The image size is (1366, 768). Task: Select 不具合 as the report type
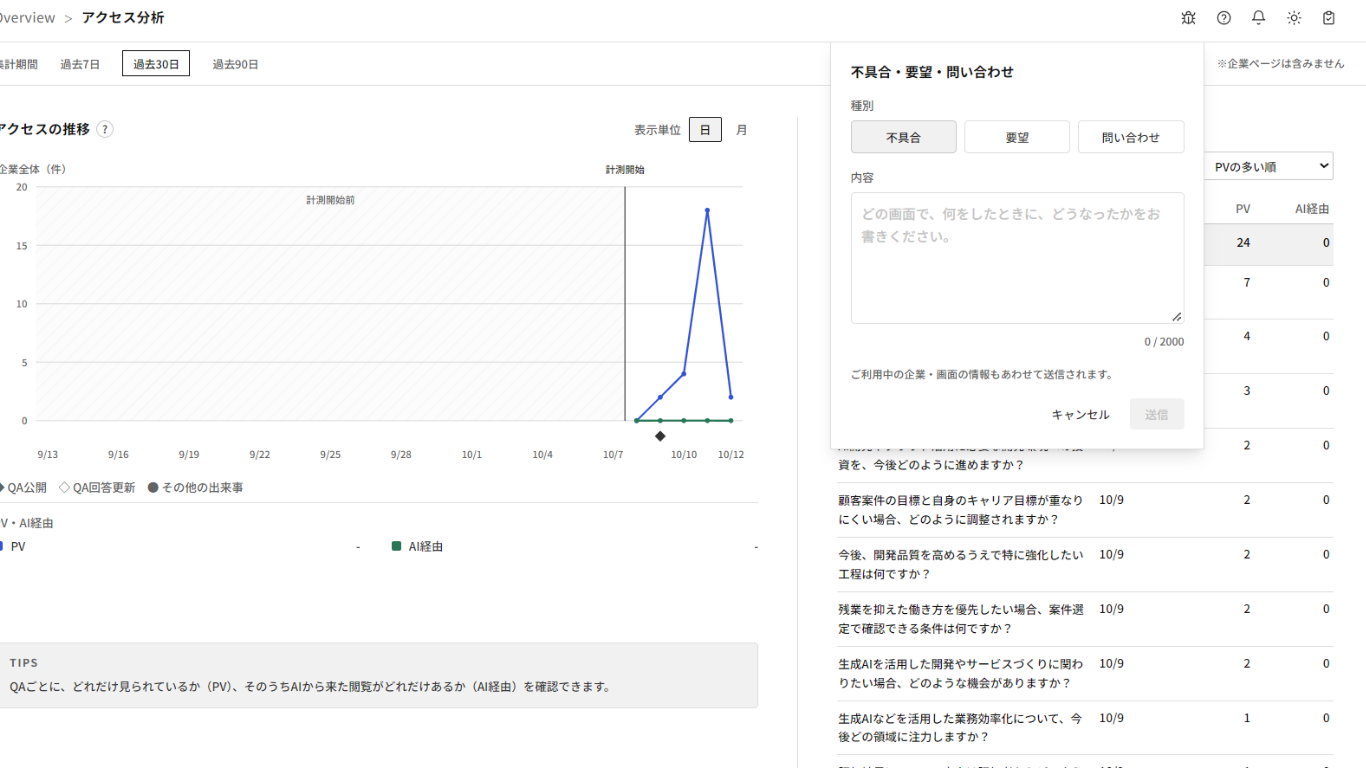pos(903,137)
